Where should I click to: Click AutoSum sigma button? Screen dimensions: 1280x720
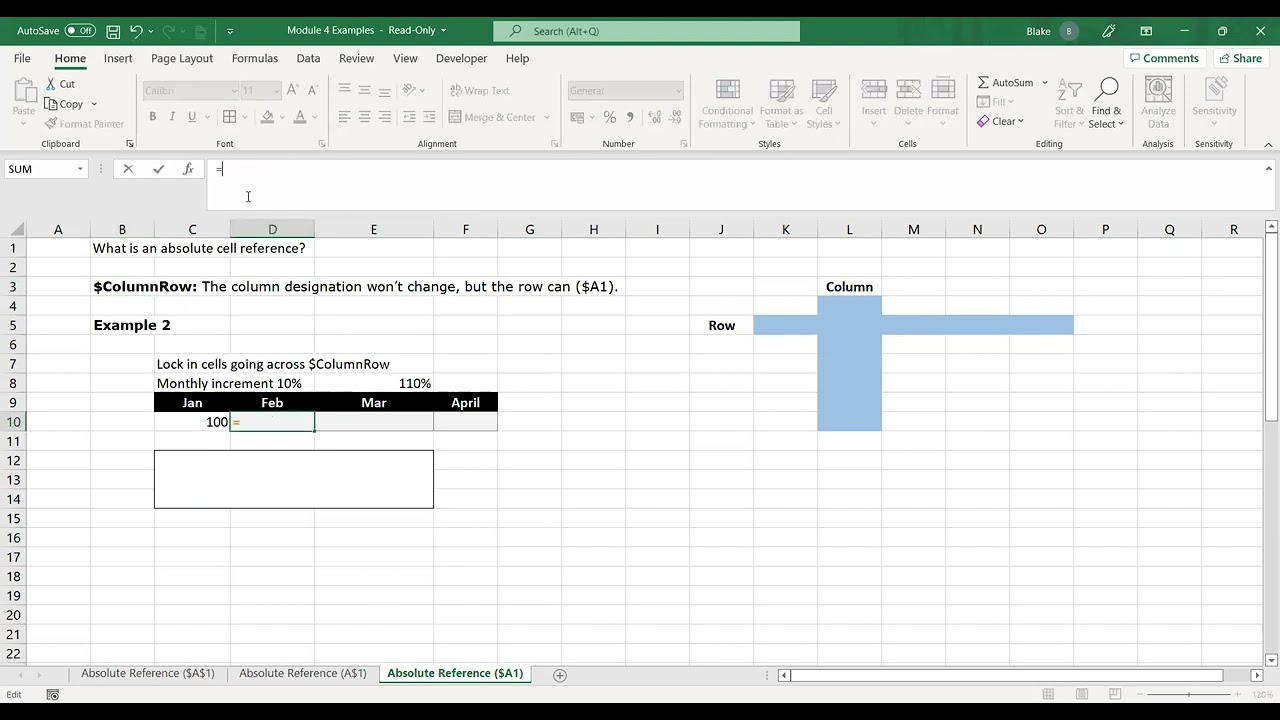click(1006, 83)
